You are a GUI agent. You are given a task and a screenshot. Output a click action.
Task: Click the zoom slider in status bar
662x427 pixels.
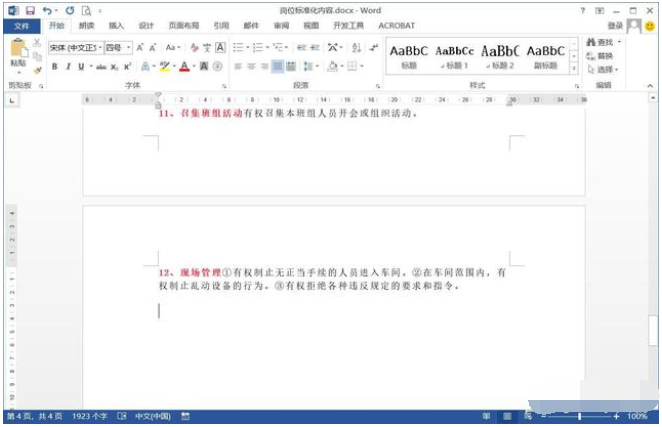tap(580, 416)
